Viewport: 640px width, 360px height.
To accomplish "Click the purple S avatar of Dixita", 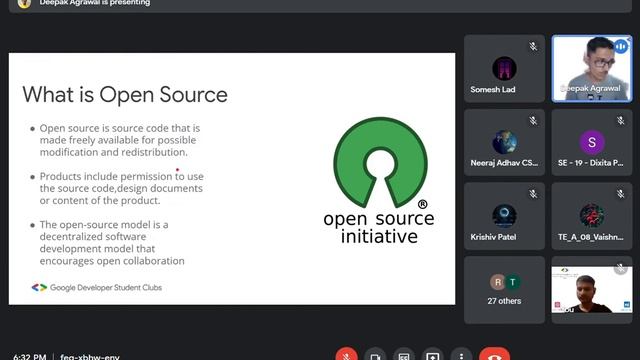I will [x=592, y=142].
